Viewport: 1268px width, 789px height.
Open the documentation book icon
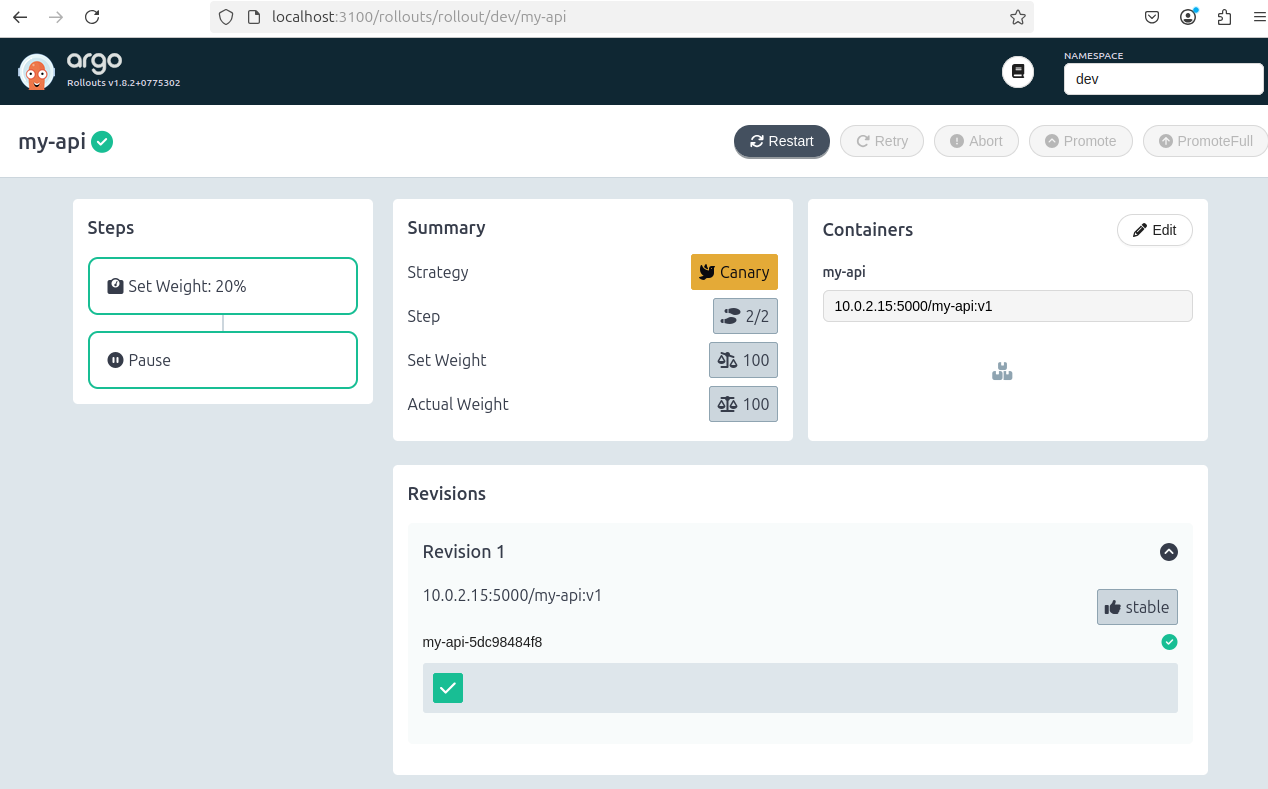[1018, 72]
